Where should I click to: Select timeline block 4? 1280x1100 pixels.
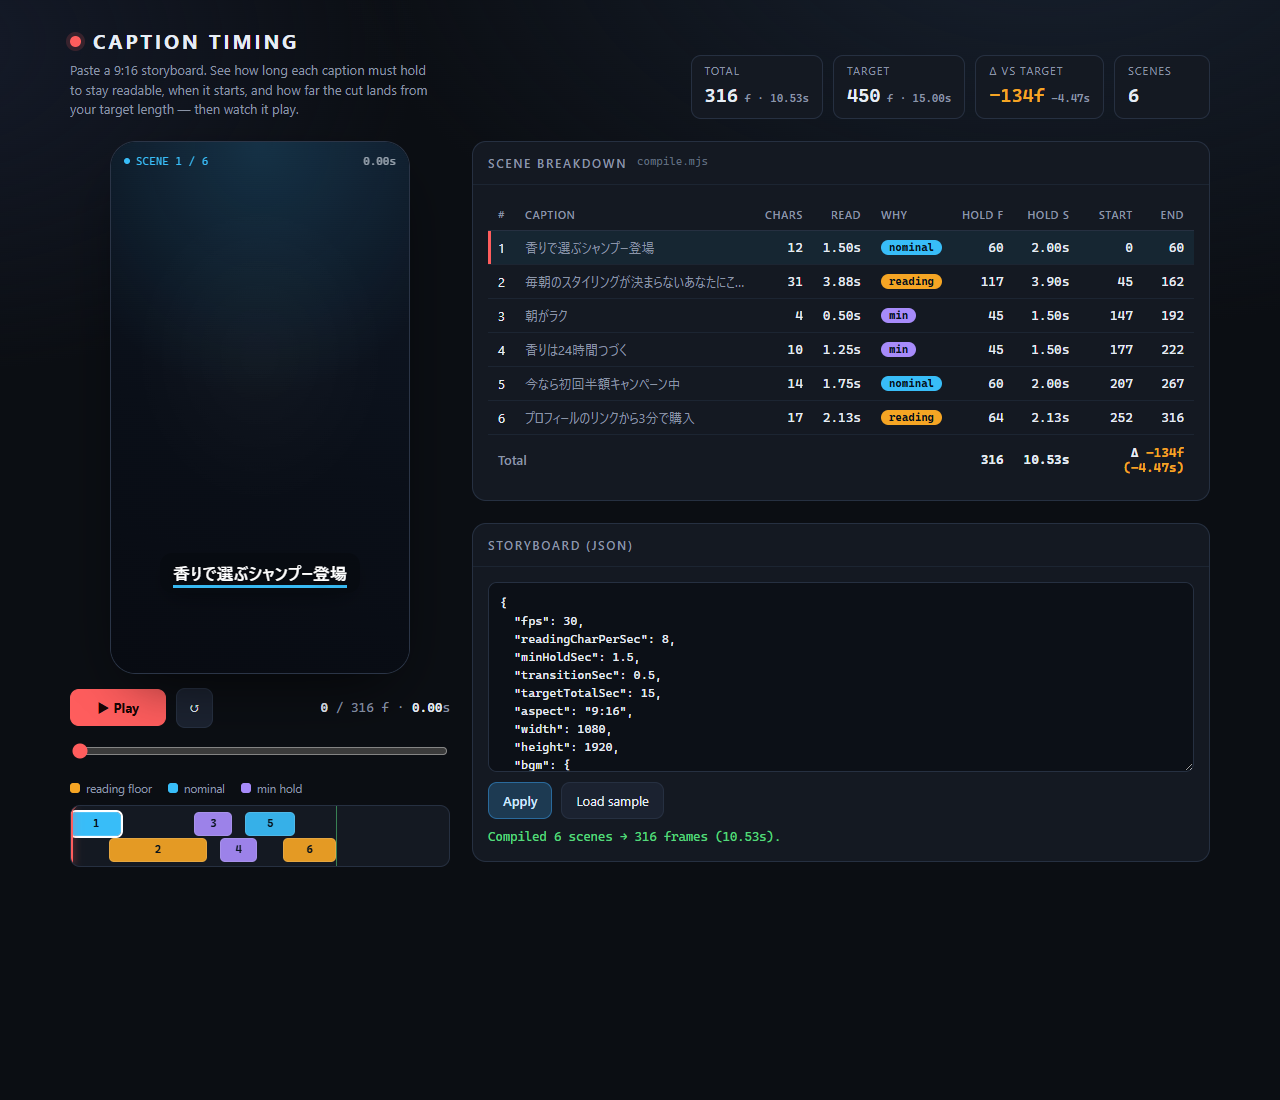point(238,850)
